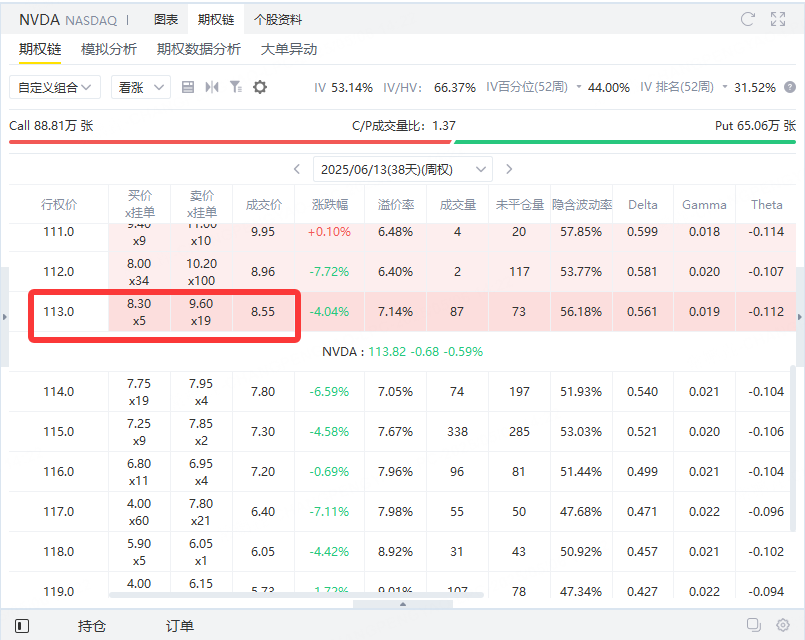Viewport: 805px width, 640px height.
Task: Click the Put 65.06万 张 label
Action: (755, 126)
